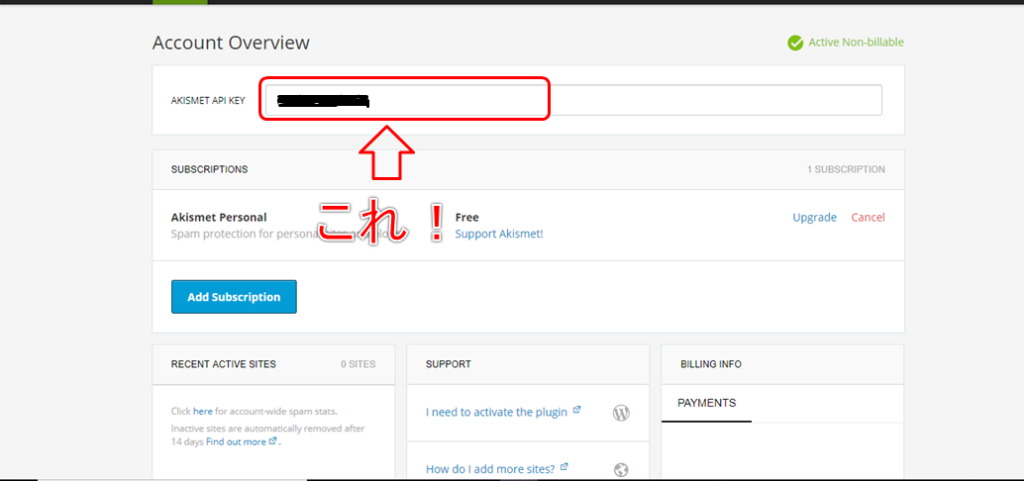1024x481 pixels.
Task: Click the green Active status checkmark icon
Action: (x=795, y=43)
